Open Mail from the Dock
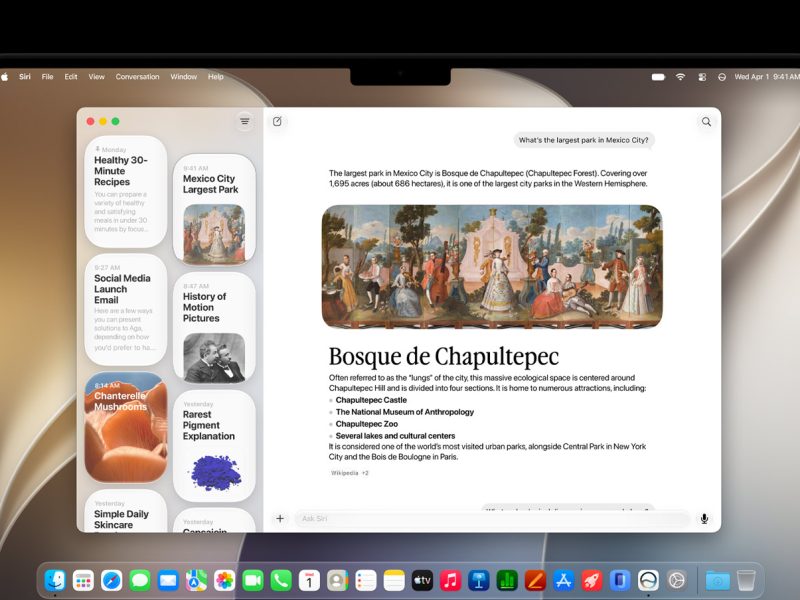This screenshot has height=600, width=800. point(168,580)
